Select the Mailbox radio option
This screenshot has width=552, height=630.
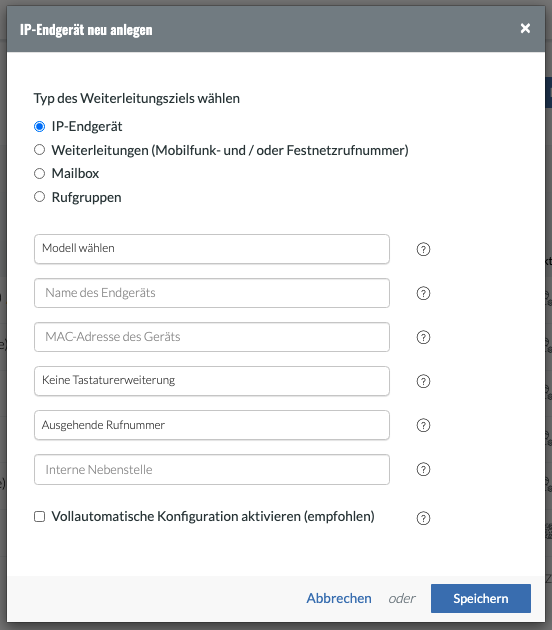pyautogui.click(x=39, y=174)
